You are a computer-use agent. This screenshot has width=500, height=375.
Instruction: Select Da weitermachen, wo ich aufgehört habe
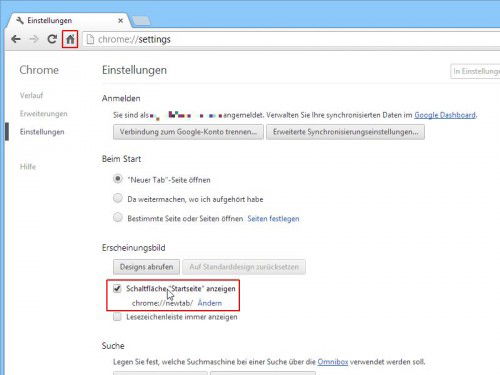pos(118,198)
